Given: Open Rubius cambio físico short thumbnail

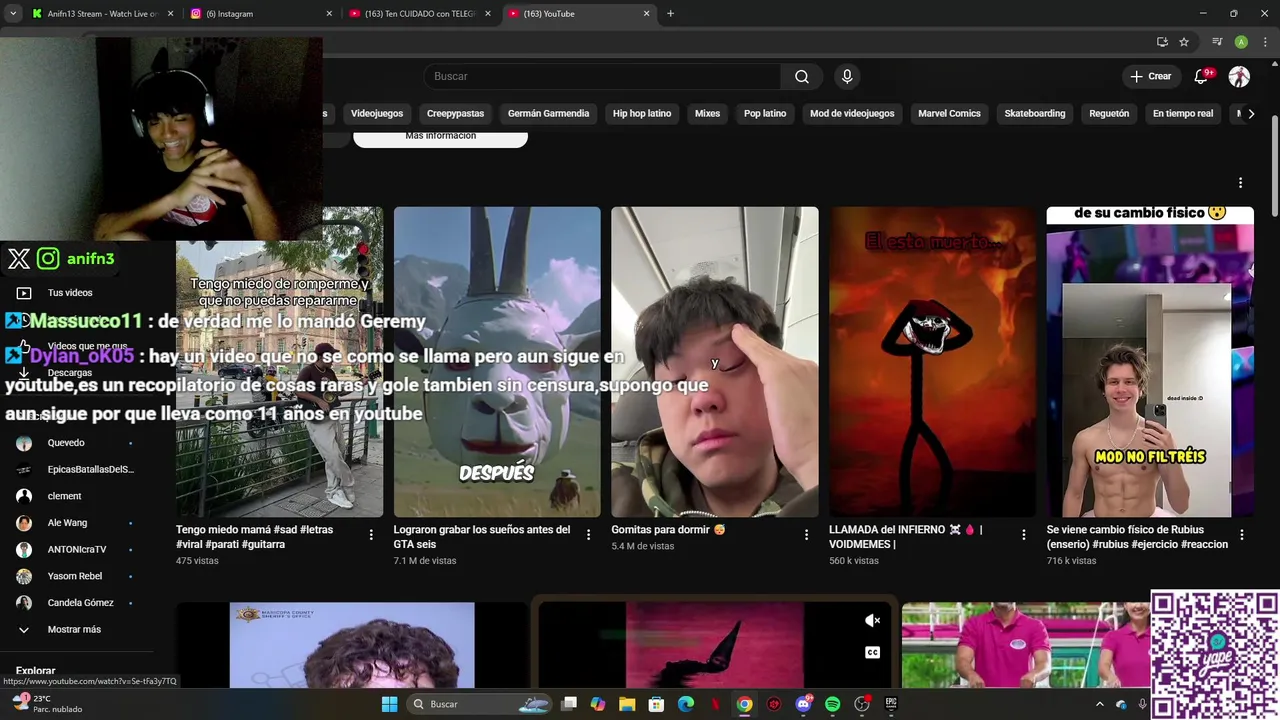Looking at the screenshot, I should (x=1150, y=362).
